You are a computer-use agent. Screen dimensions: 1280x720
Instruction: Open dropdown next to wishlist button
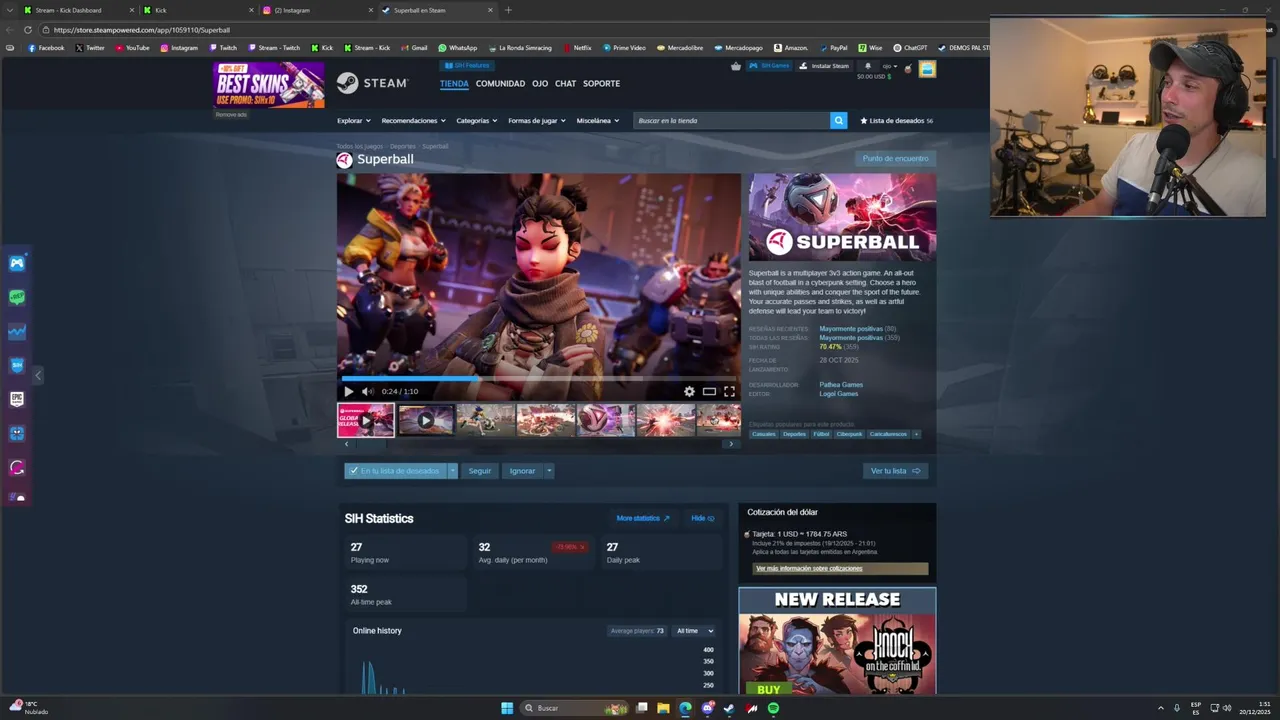click(452, 471)
